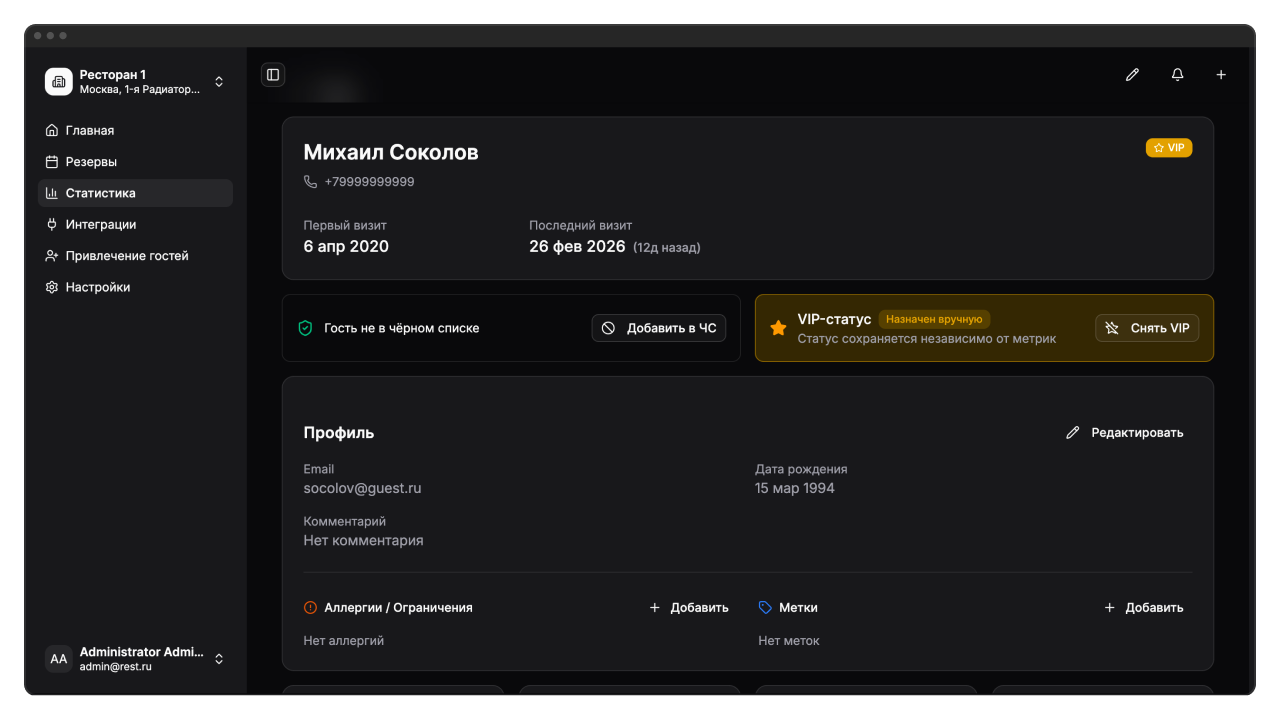This screenshot has height=720, width=1280.
Task: Click the blue tag icon near Метки
Action: (765, 607)
